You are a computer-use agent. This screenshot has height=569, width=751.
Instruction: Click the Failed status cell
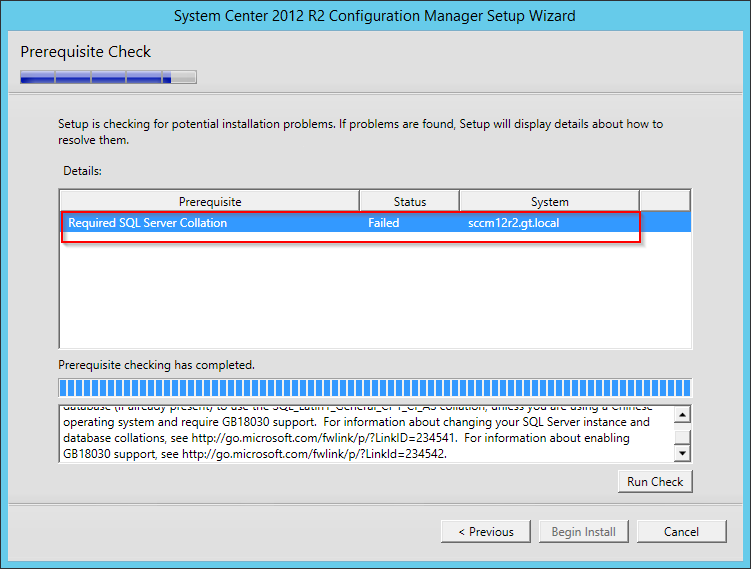pos(384,223)
